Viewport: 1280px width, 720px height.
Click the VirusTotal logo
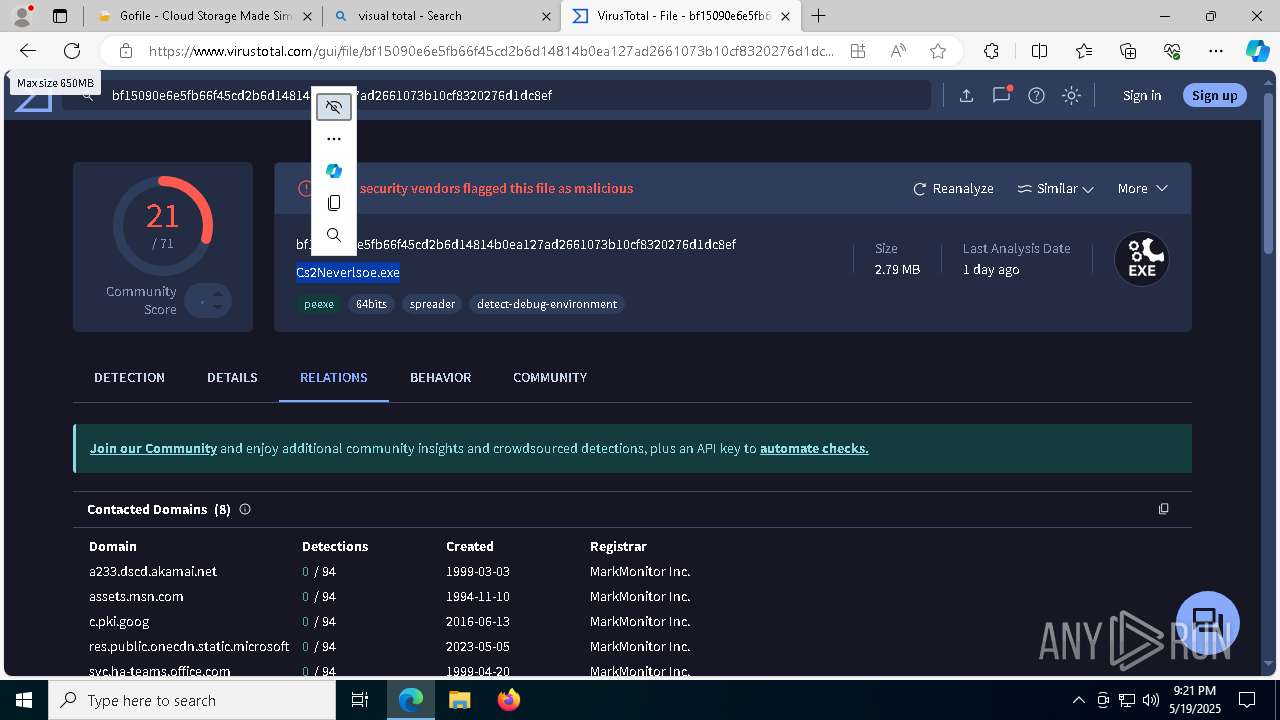[x=33, y=101]
